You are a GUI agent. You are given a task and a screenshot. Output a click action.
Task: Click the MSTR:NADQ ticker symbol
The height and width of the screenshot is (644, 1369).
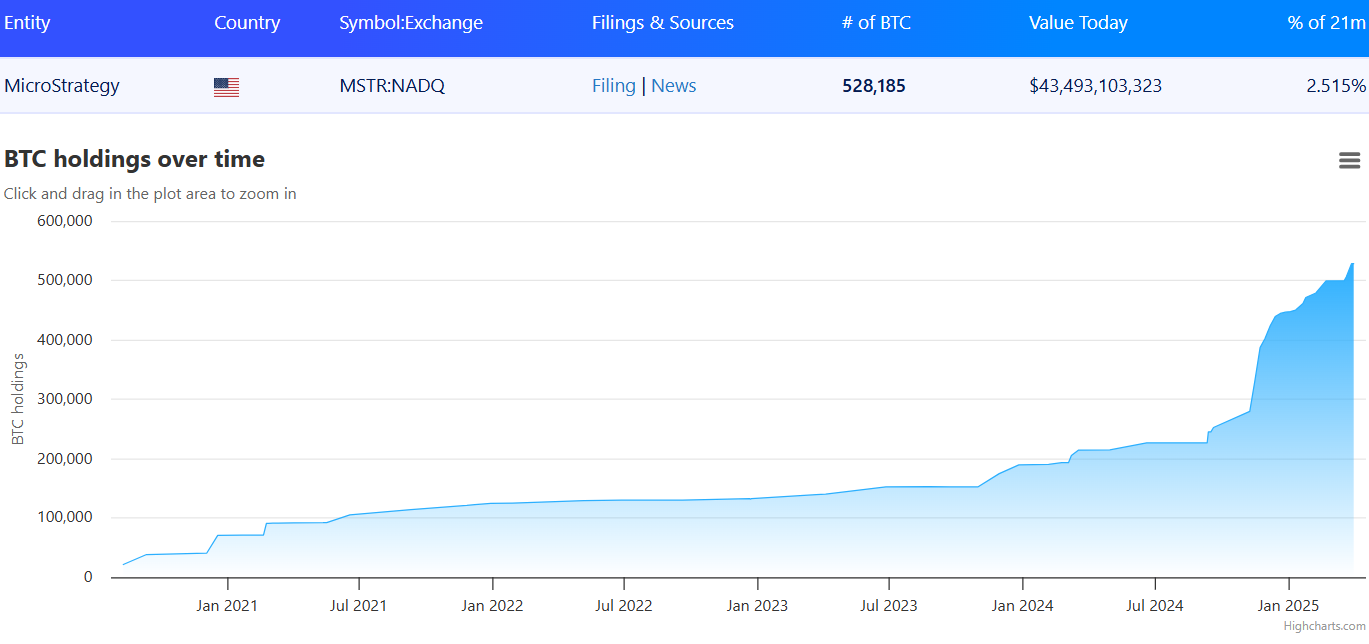point(392,86)
